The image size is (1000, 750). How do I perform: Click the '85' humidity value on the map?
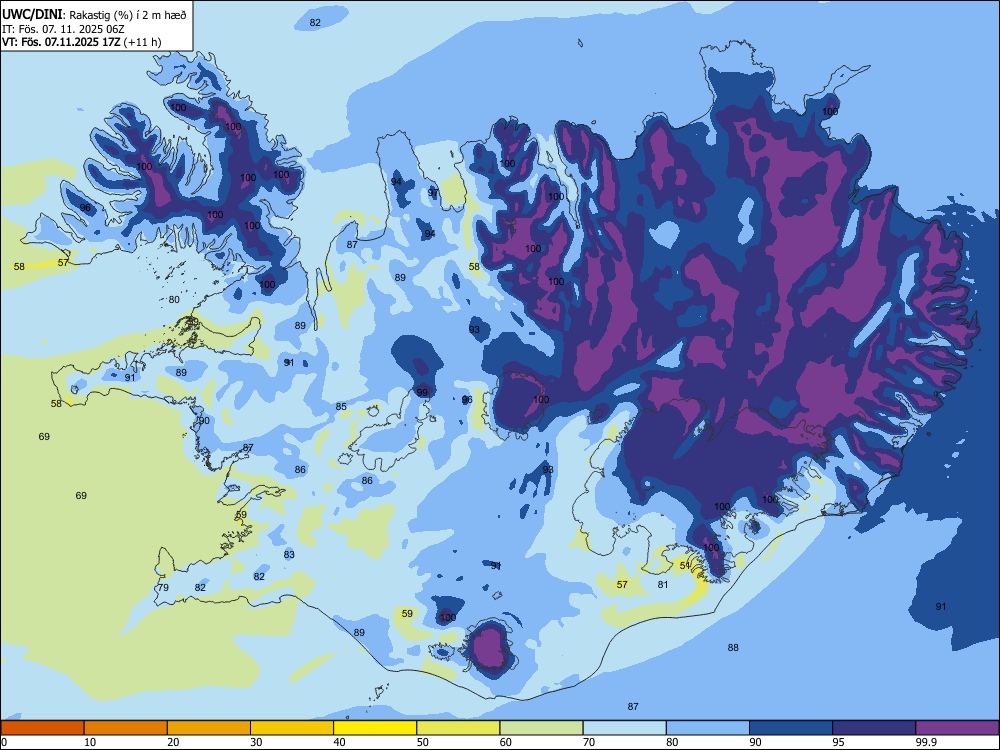[341, 406]
